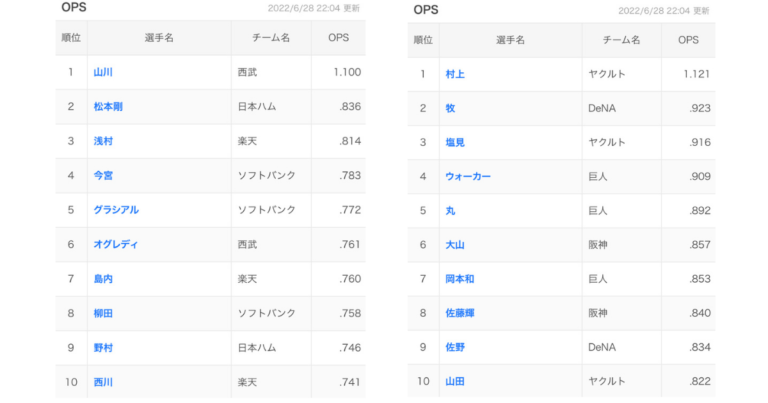Image resolution: width=768 pixels, height=403 pixels.
Task: Click player link 牧
Action: (450, 108)
